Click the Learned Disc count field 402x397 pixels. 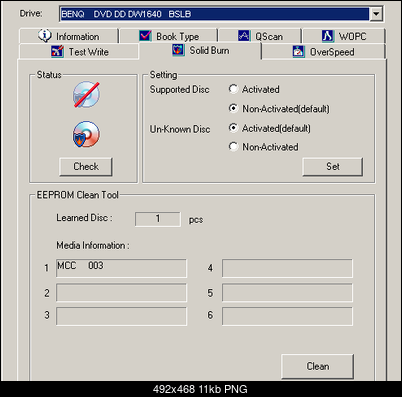coord(158,219)
